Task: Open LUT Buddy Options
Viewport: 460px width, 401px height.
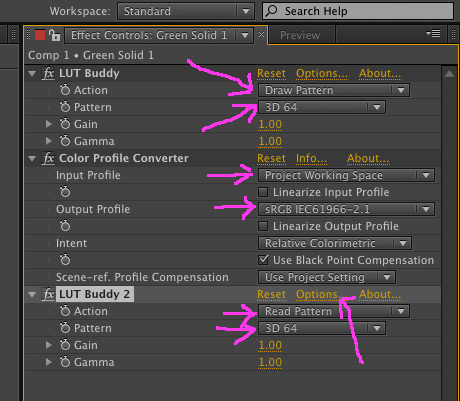Action: point(322,73)
